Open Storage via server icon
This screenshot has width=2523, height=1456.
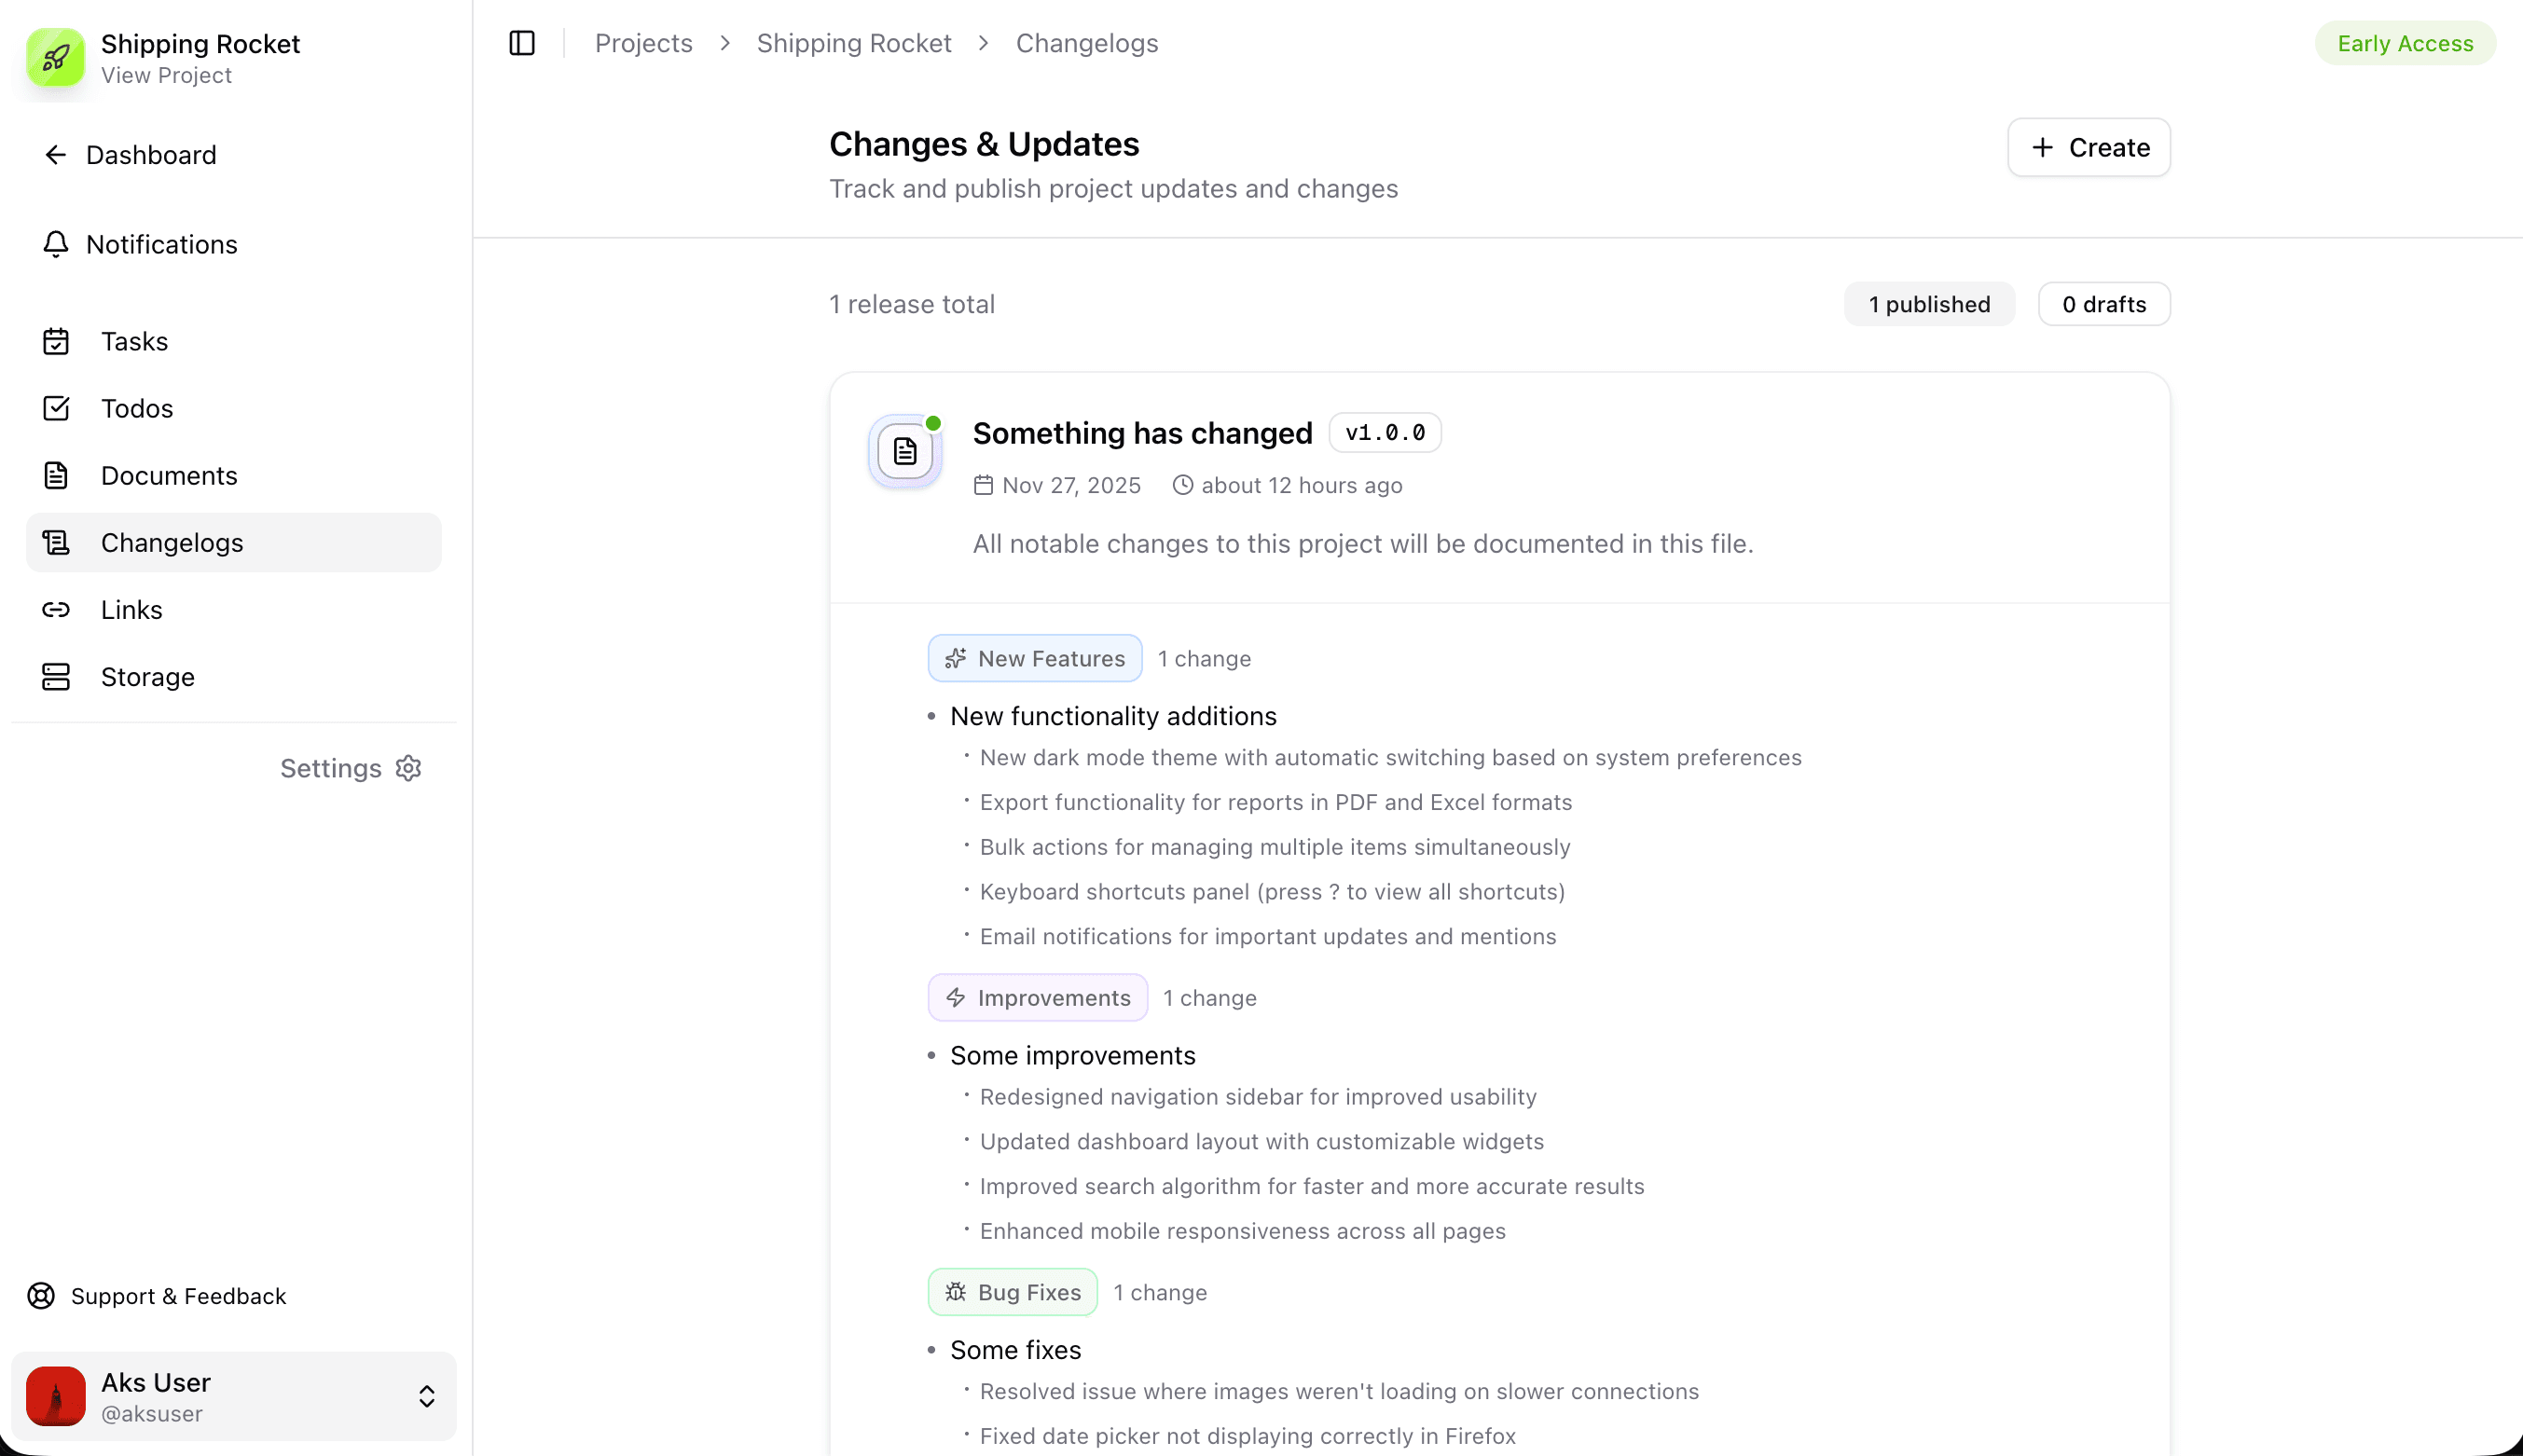[x=56, y=676]
